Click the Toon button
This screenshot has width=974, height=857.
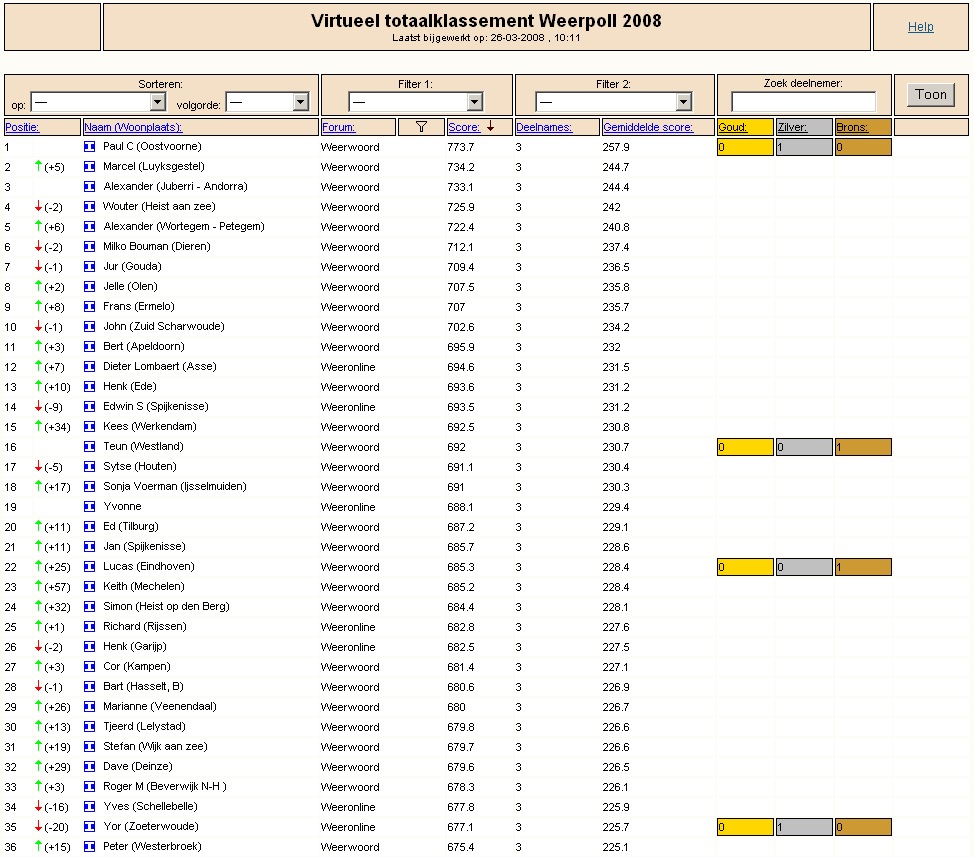(x=931, y=94)
